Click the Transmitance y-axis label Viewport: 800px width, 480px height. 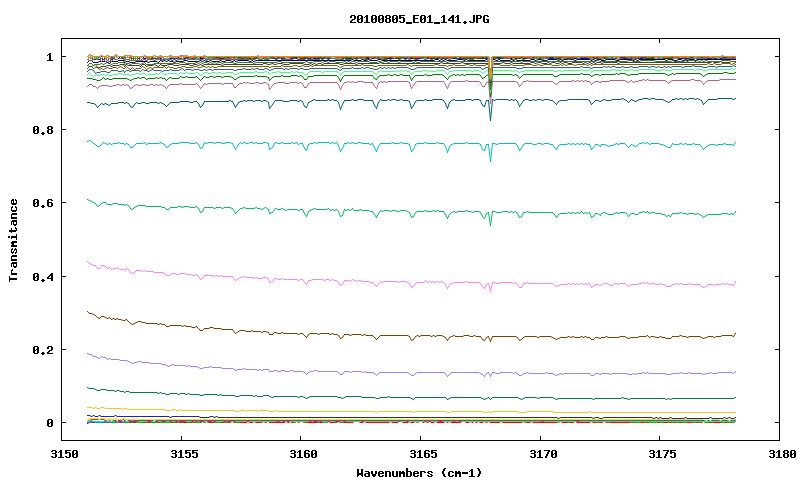tap(14, 240)
